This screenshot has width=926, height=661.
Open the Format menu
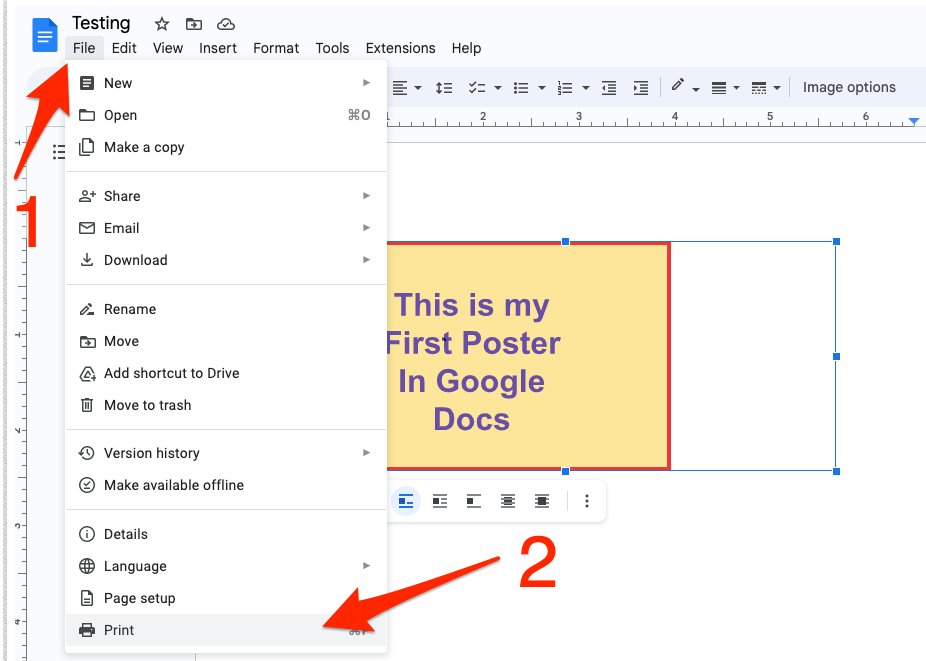coord(276,48)
